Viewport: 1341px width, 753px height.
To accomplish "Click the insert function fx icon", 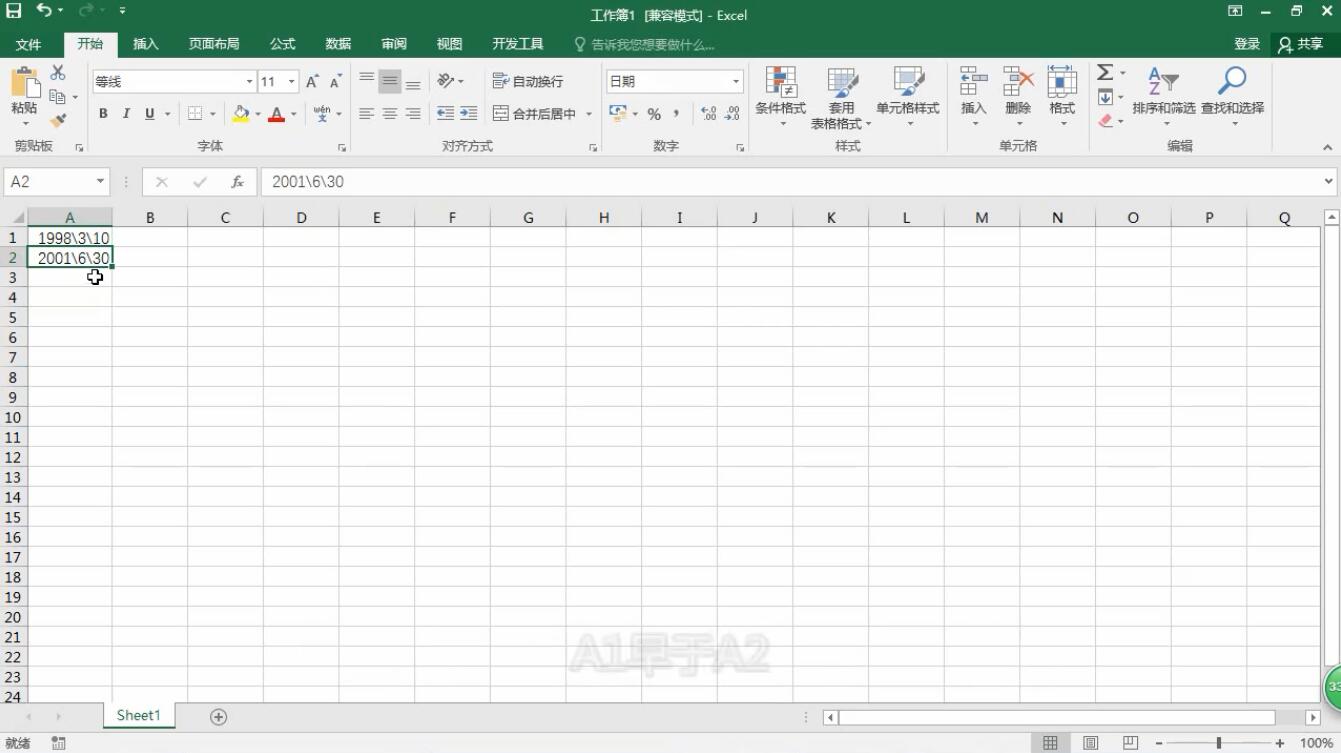I will (238, 182).
